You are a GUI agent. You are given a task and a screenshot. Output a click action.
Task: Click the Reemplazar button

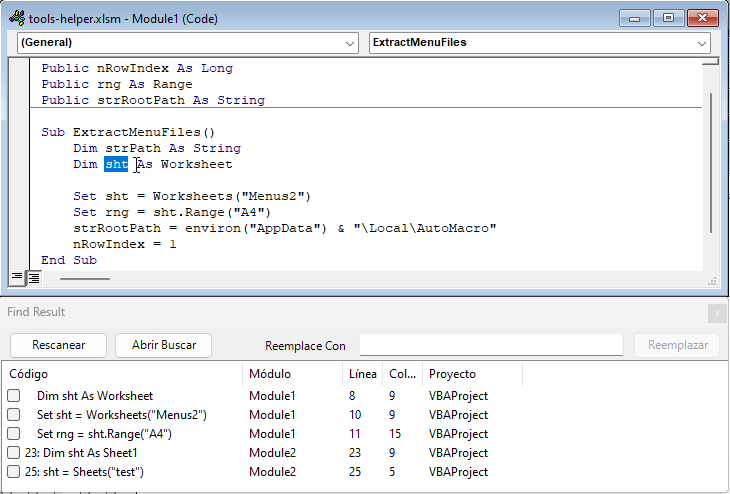point(677,345)
